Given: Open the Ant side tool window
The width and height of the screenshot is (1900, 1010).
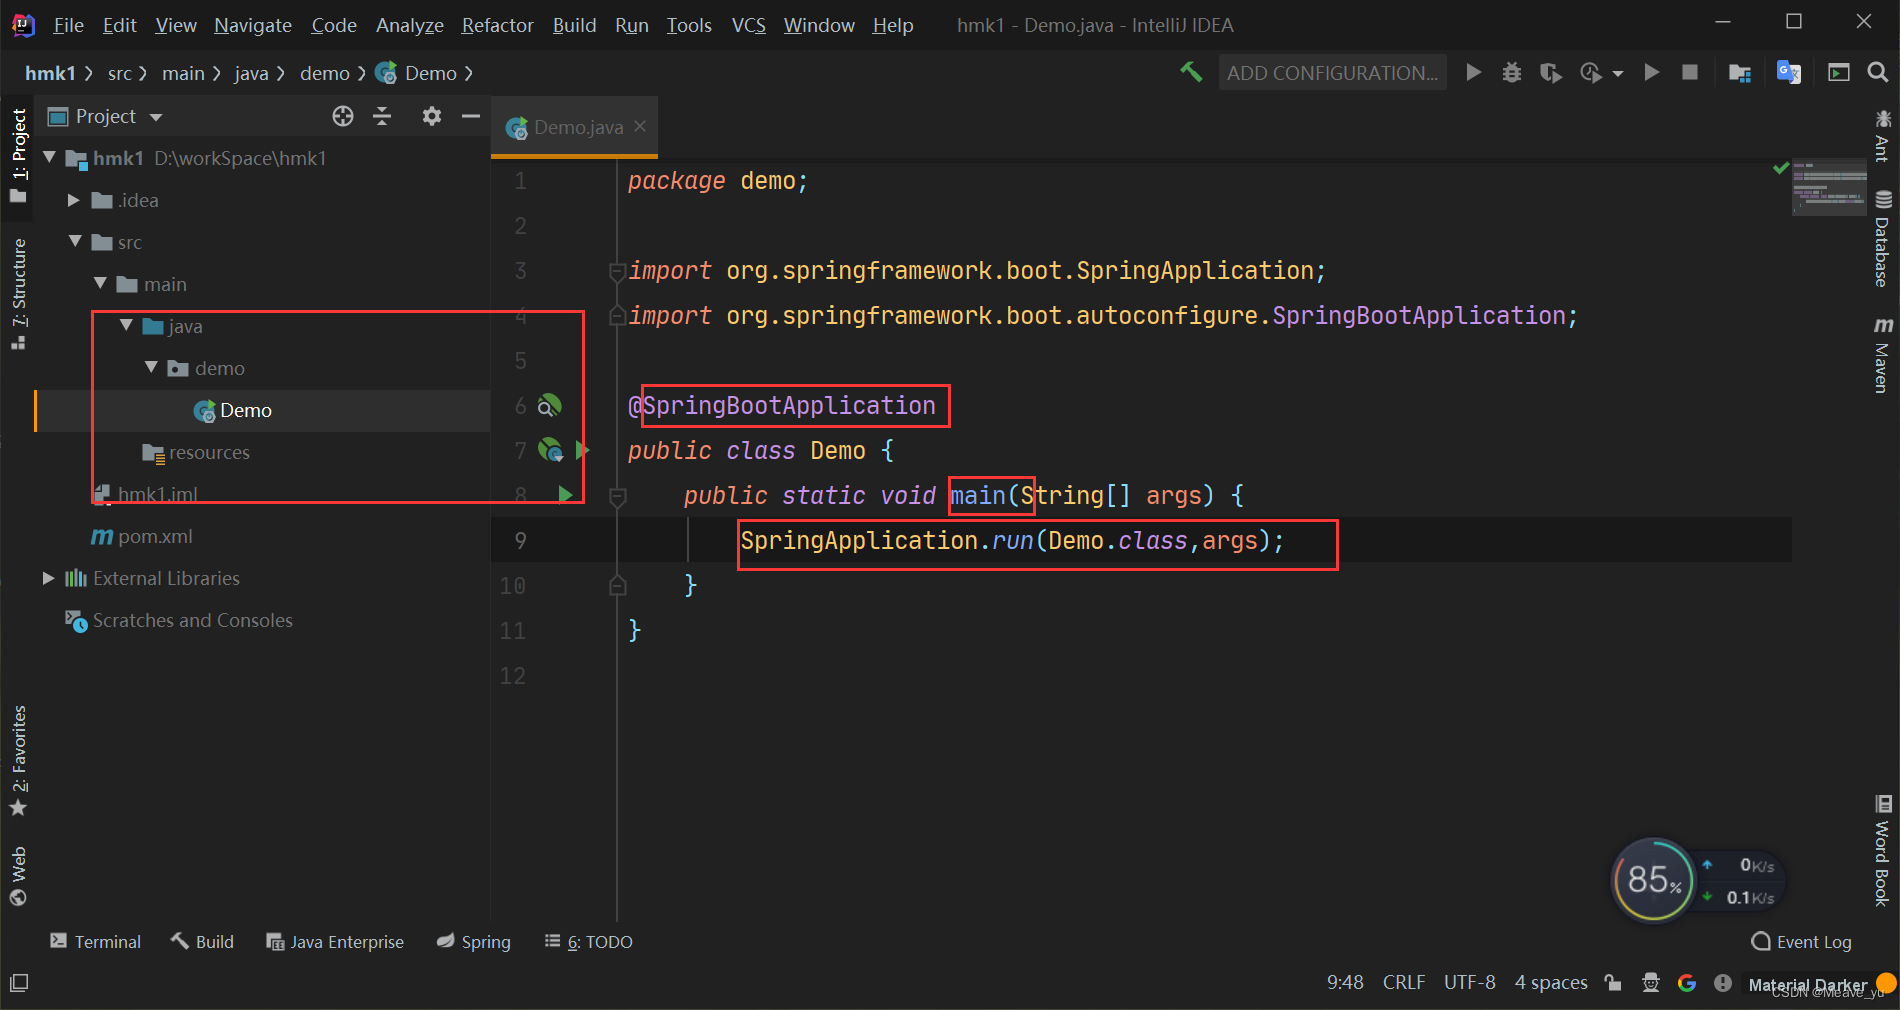Looking at the screenshot, I should coord(1882,137).
